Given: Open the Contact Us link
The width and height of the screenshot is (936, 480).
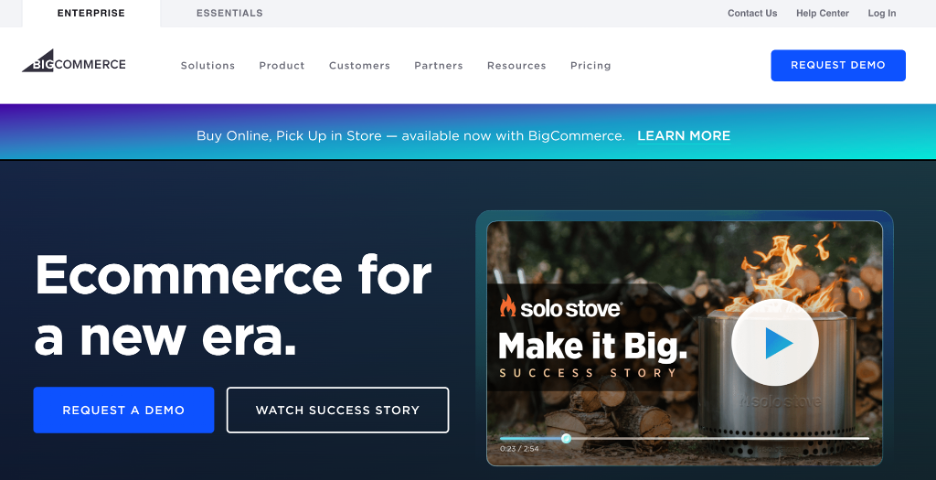Looking at the screenshot, I should (752, 13).
